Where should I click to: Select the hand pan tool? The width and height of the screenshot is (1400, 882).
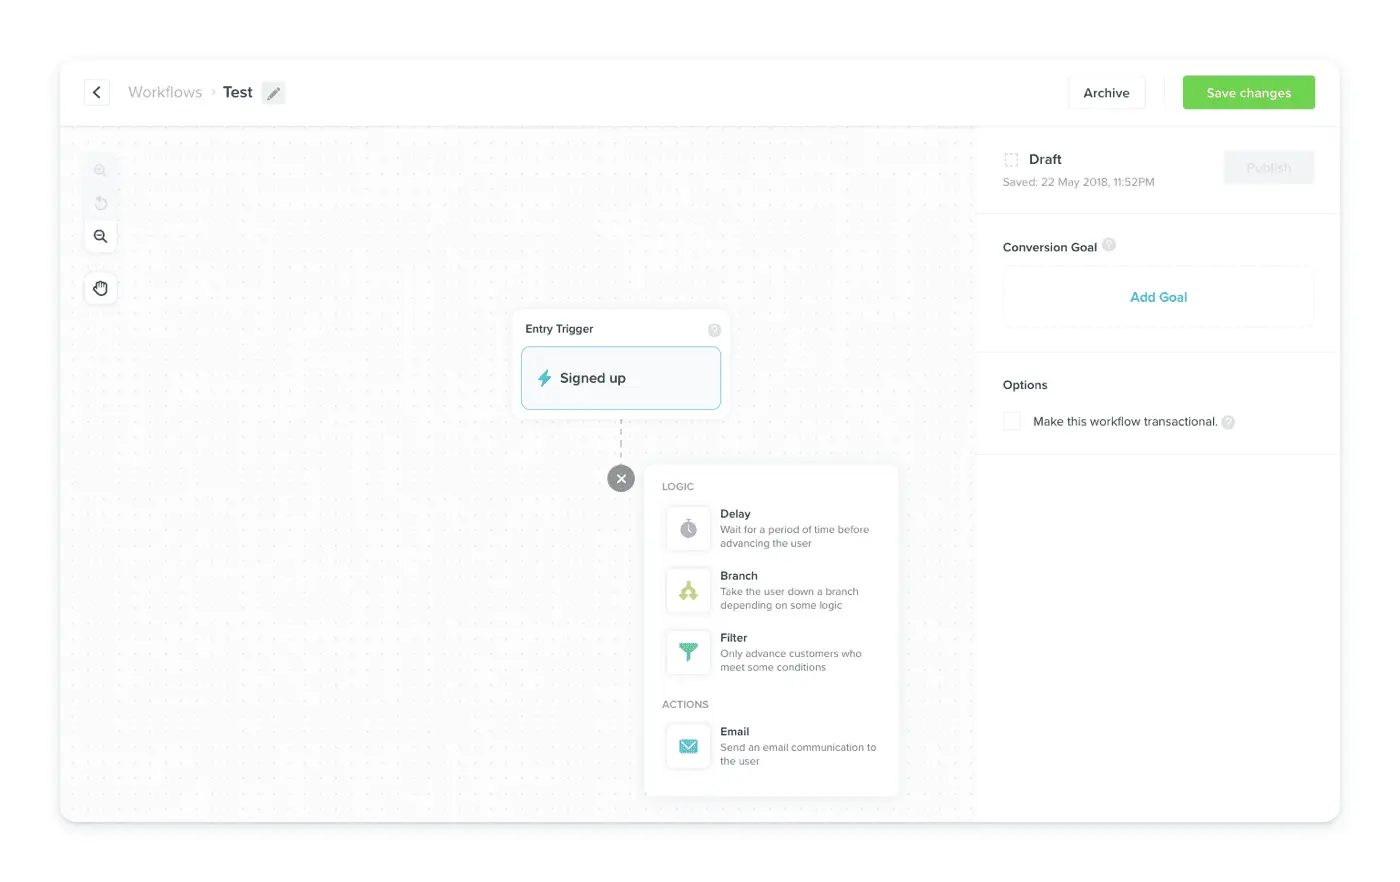[x=100, y=289]
